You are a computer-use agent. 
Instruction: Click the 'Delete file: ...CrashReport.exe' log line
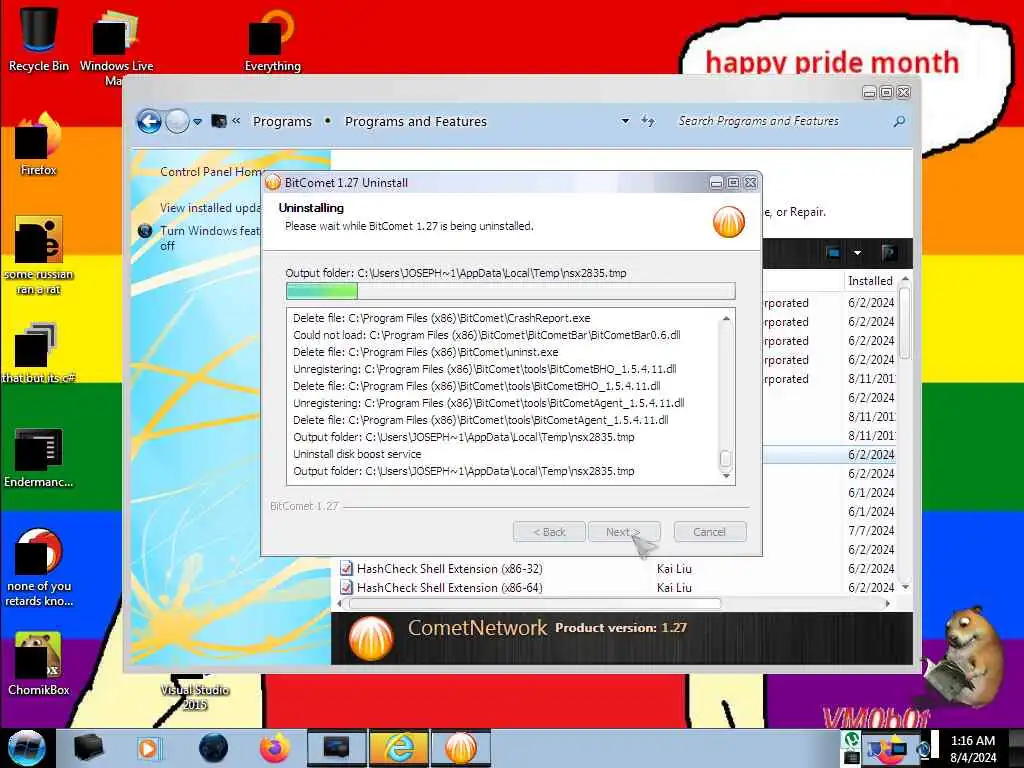[x=441, y=318]
